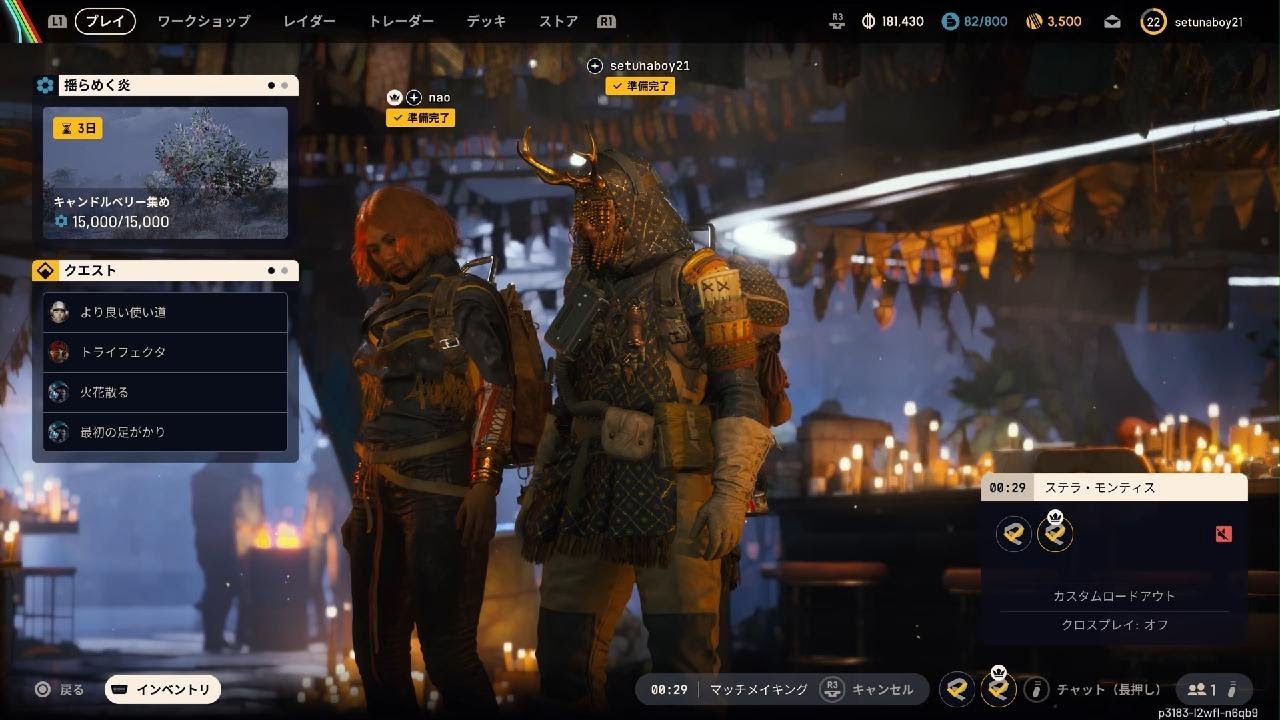Click the 火花散る quest giver portrait

click(x=59, y=392)
